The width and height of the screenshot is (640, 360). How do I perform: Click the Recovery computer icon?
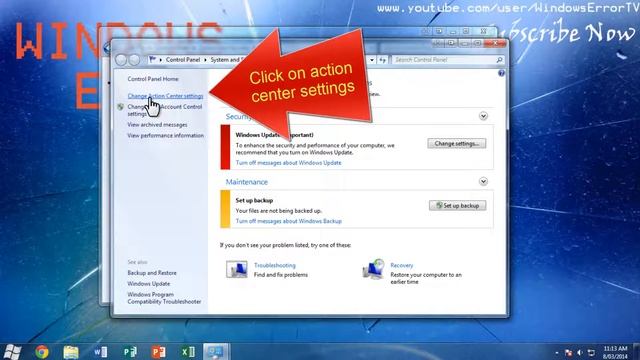point(373,269)
